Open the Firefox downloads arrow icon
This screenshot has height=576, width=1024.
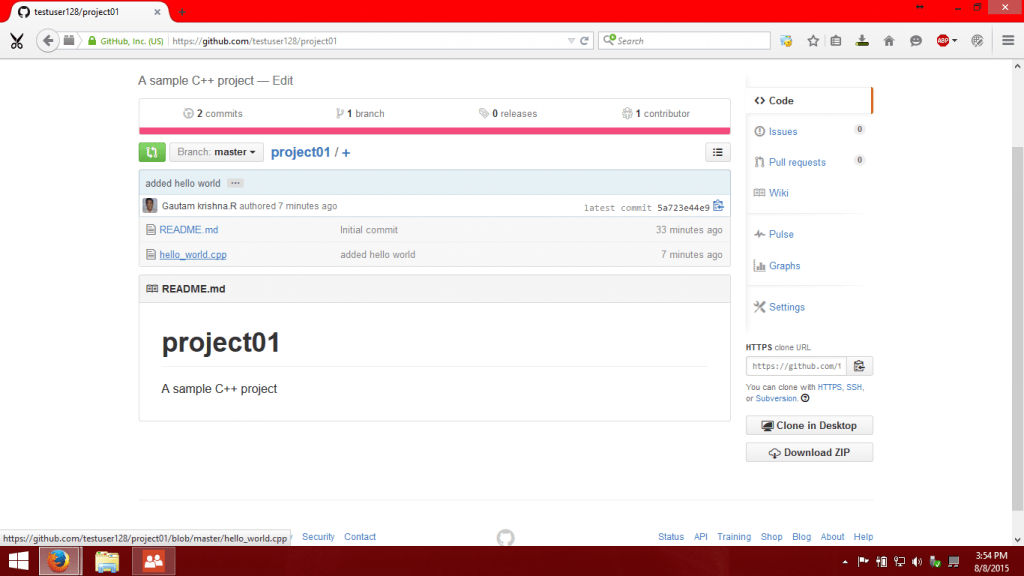click(862, 40)
